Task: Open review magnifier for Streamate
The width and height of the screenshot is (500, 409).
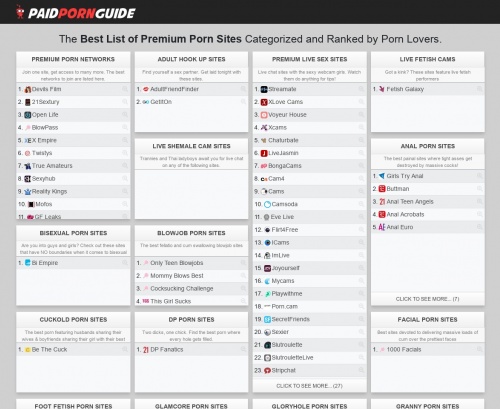Action: click(361, 89)
